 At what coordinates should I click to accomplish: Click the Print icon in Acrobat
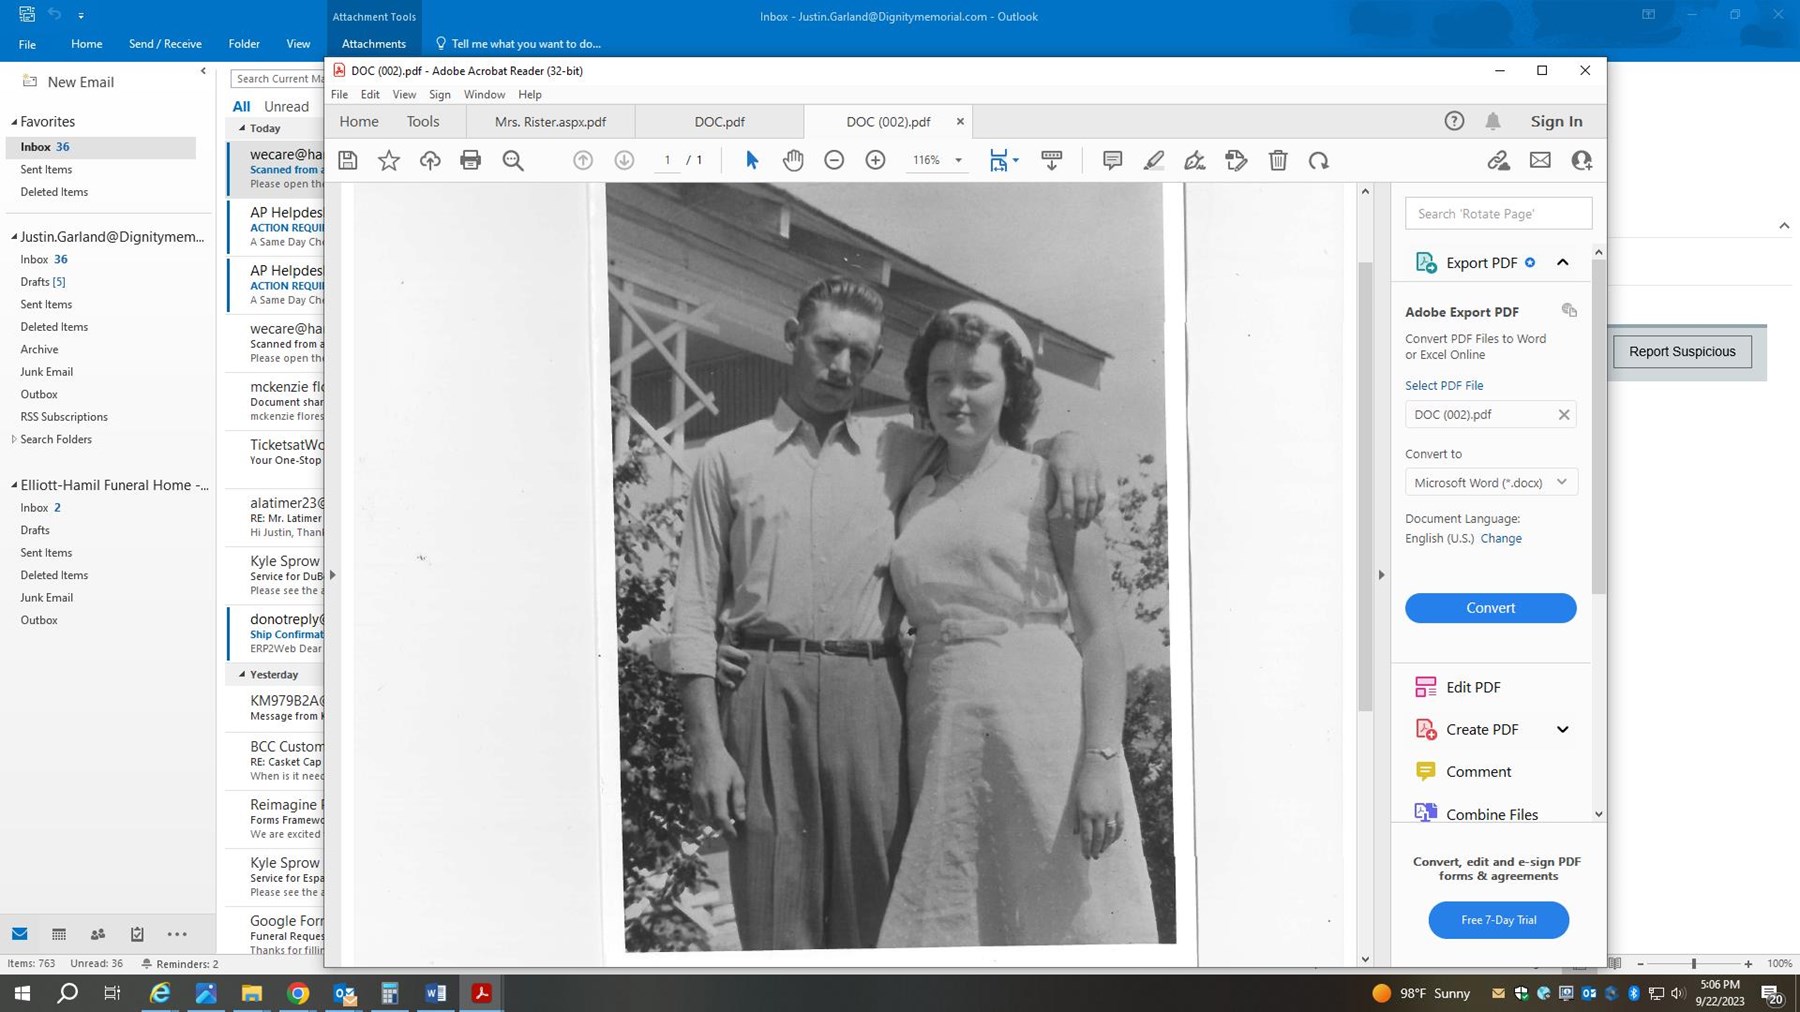(470, 160)
